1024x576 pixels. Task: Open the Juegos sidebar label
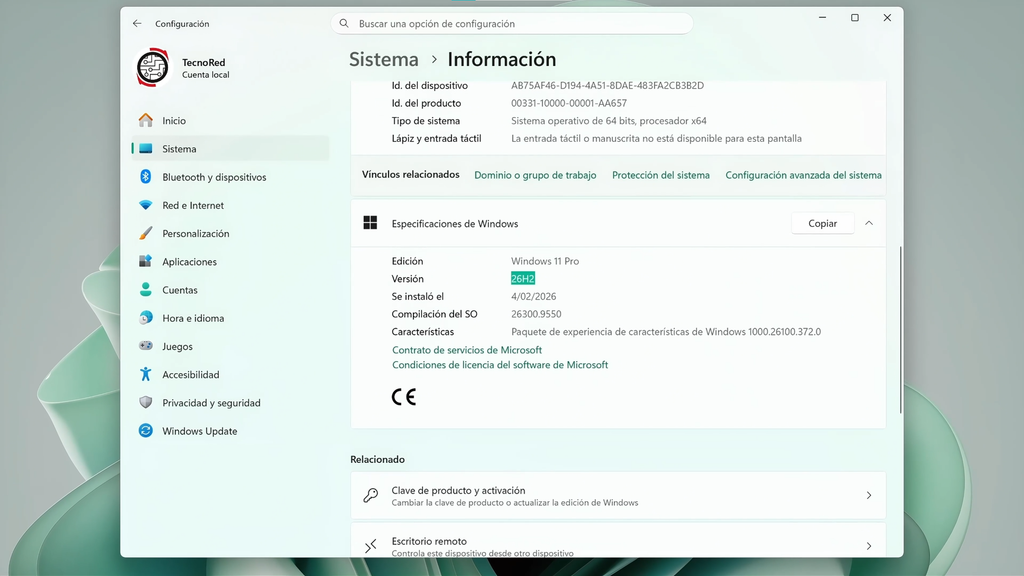(177, 347)
